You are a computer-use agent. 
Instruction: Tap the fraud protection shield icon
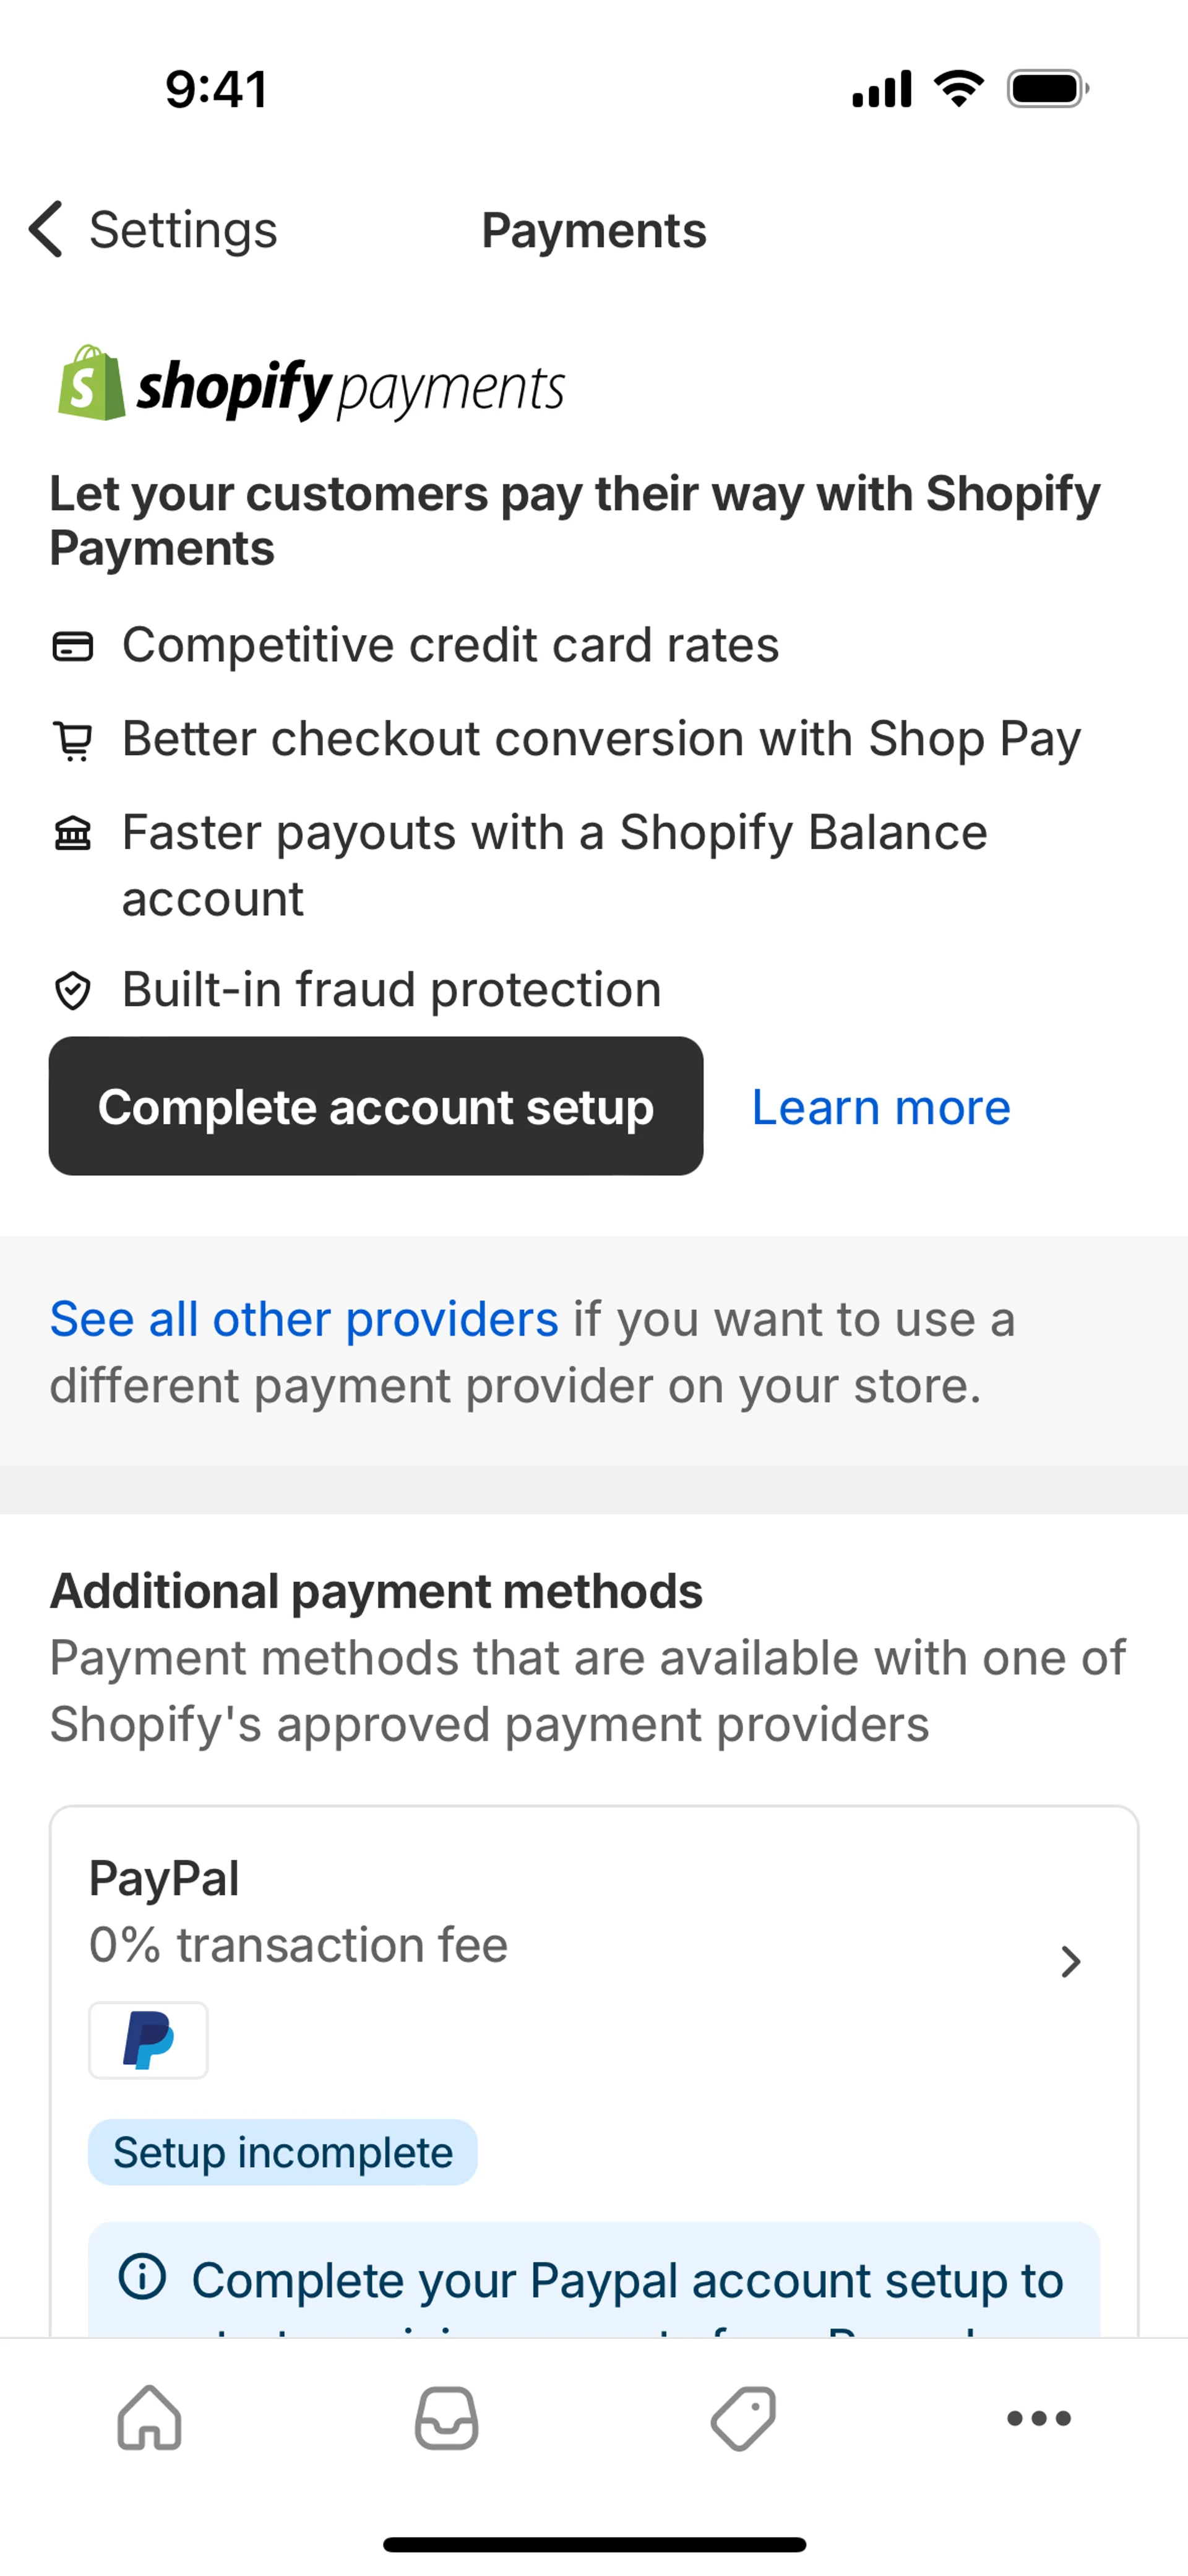coord(73,991)
